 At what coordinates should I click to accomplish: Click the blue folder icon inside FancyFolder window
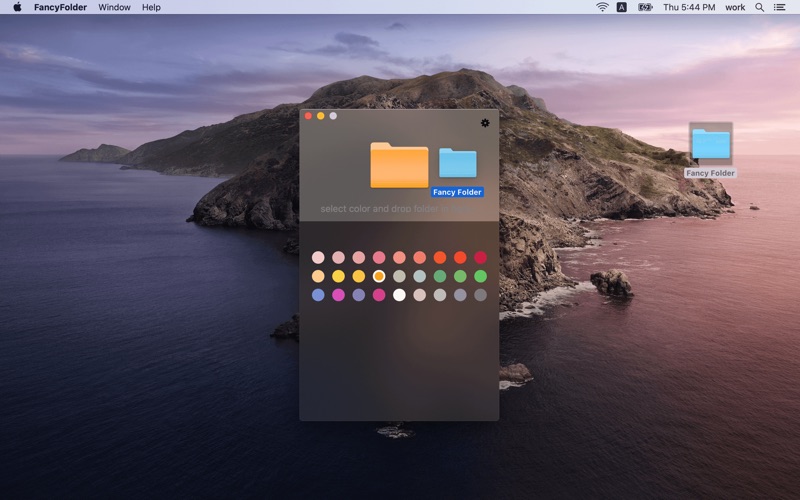[x=458, y=163]
